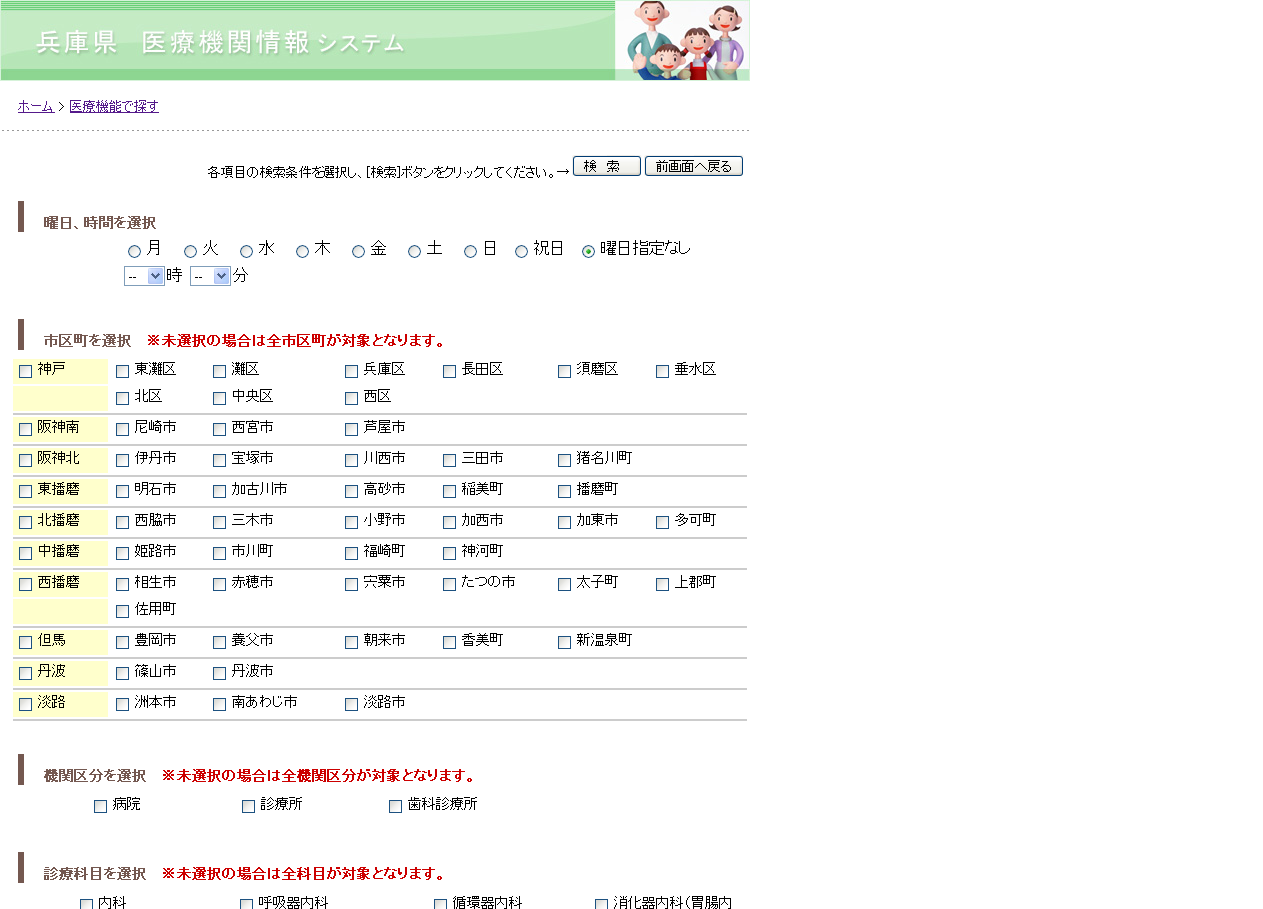Open the 分 minute dropdown
The image size is (1263, 909).
click(x=210, y=276)
